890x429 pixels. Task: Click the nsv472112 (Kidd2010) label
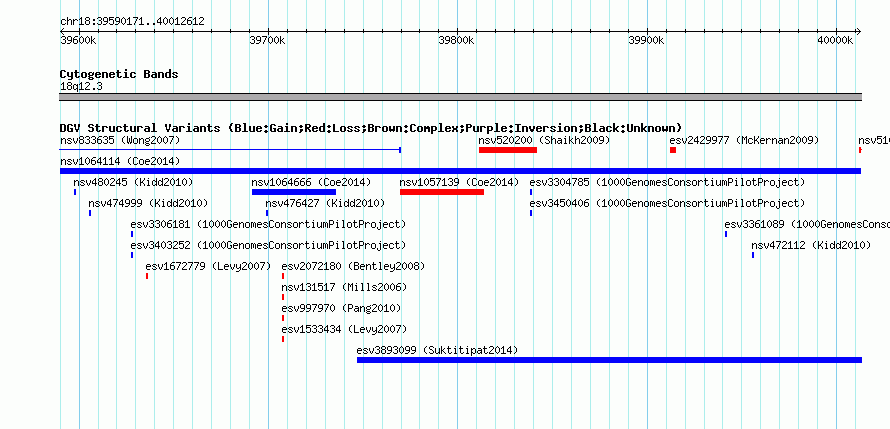tap(811, 245)
